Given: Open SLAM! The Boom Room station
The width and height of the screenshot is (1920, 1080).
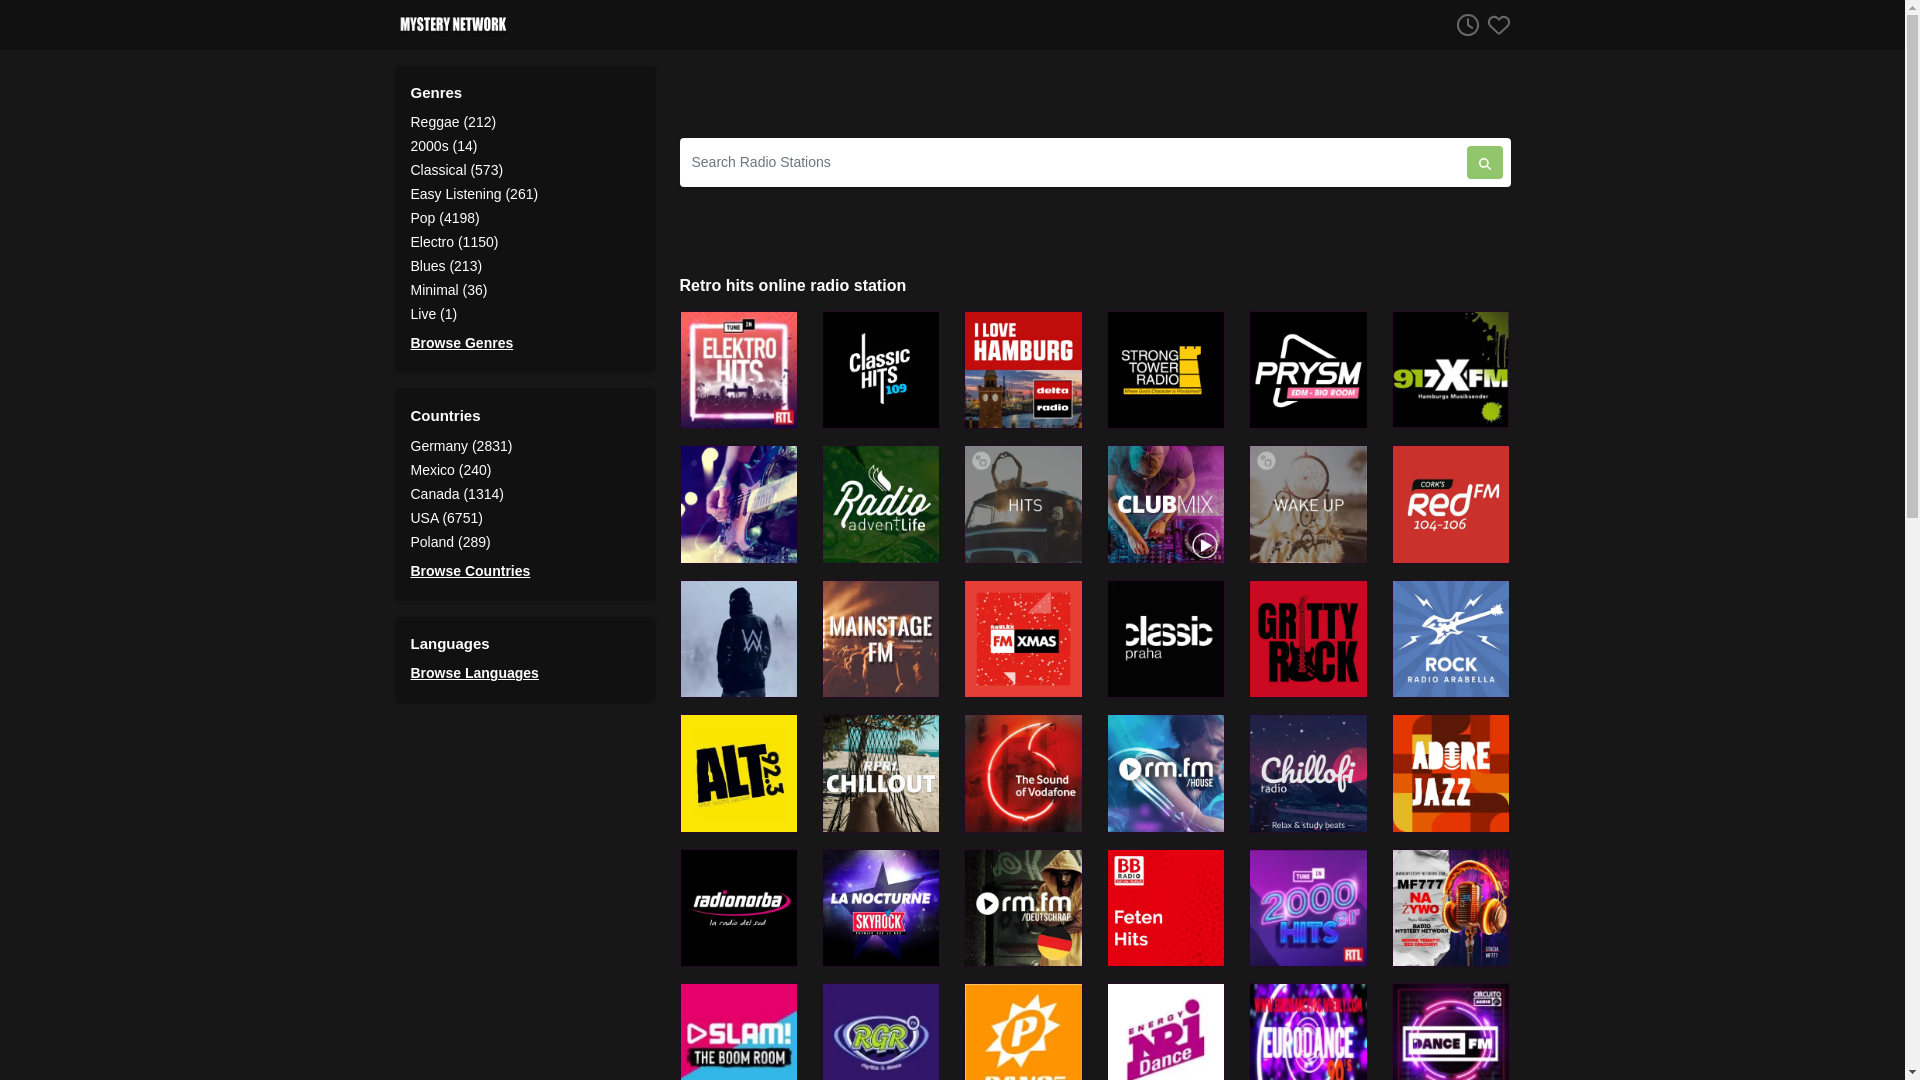Looking at the screenshot, I should [x=739, y=1032].
